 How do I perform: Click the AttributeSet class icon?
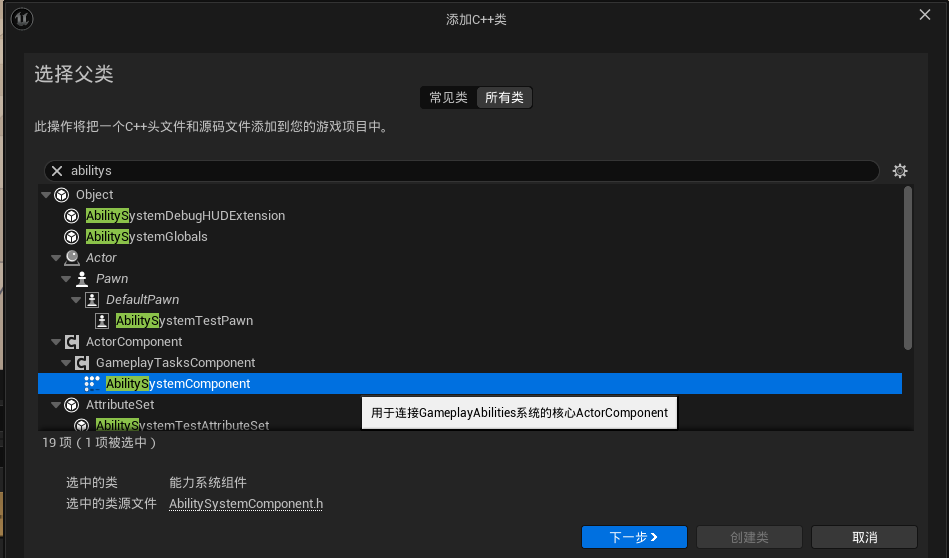(x=71, y=405)
